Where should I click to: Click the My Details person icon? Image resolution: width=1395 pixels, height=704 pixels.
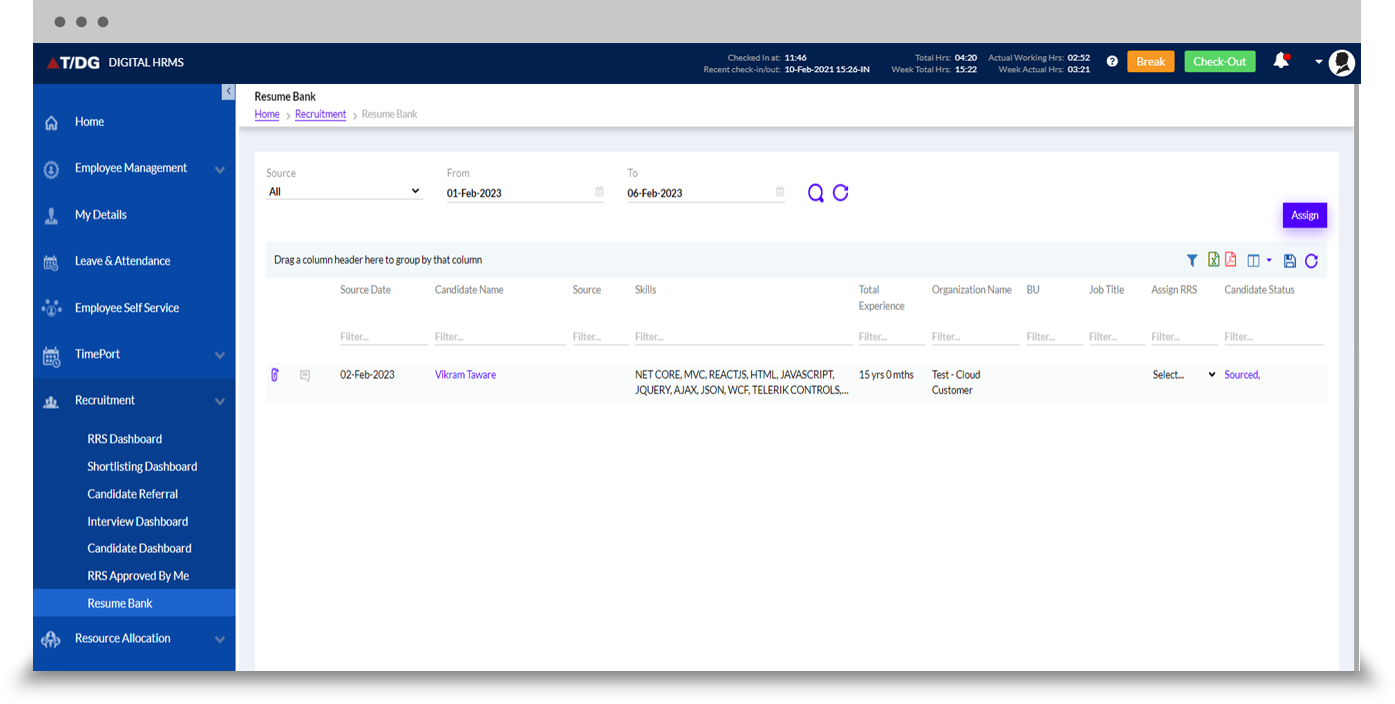[51, 216]
